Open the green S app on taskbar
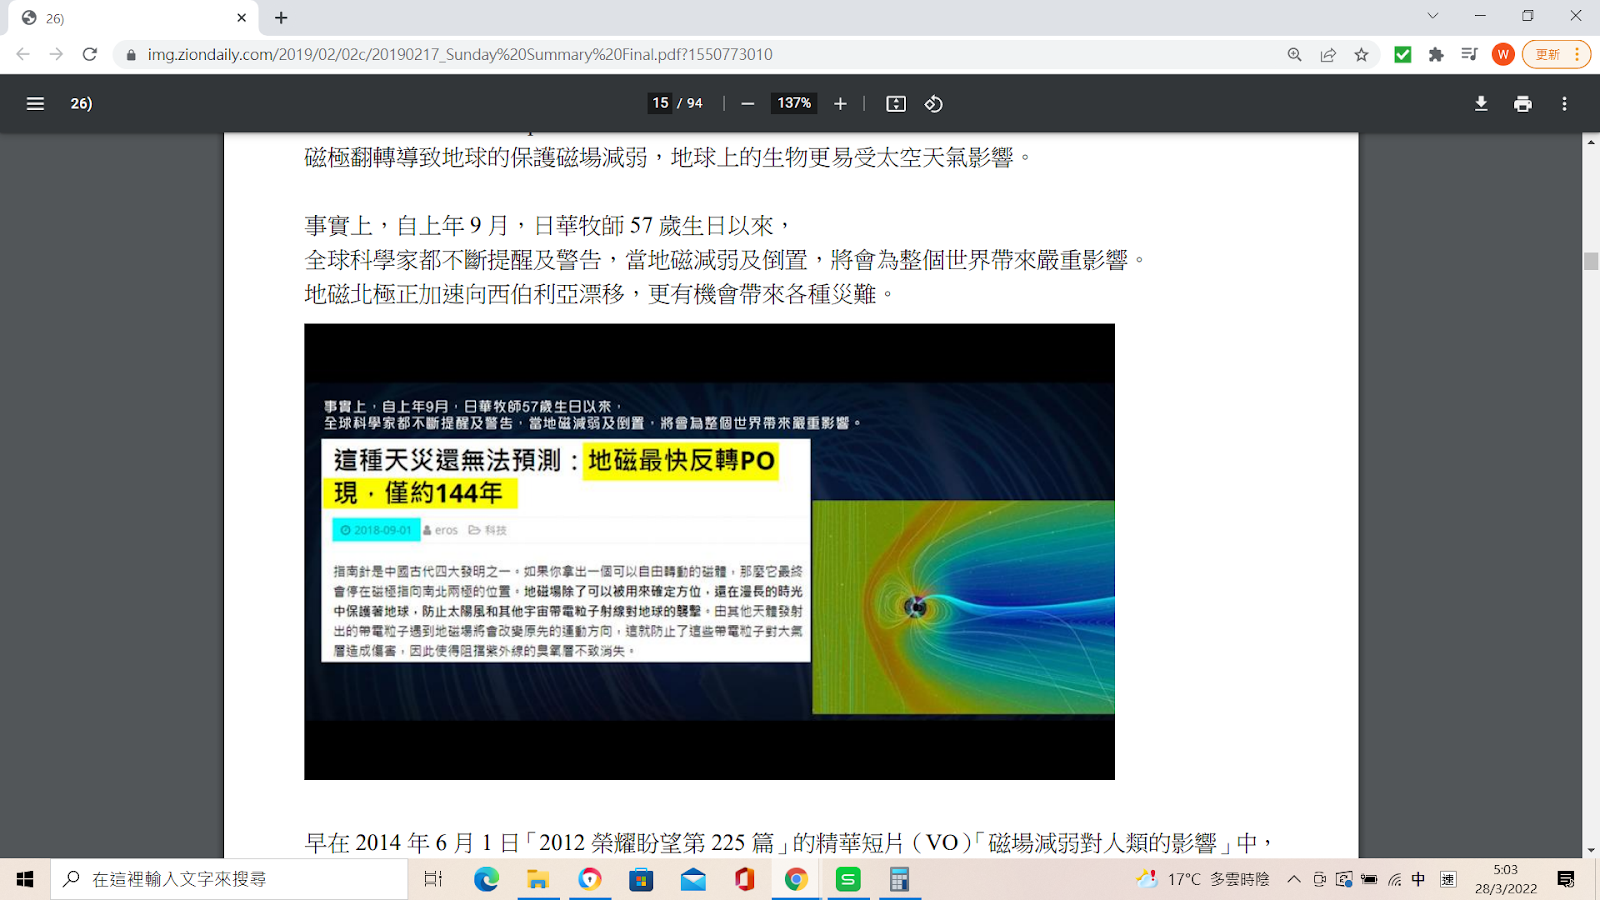The width and height of the screenshot is (1600, 900). pyautogui.click(x=848, y=879)
